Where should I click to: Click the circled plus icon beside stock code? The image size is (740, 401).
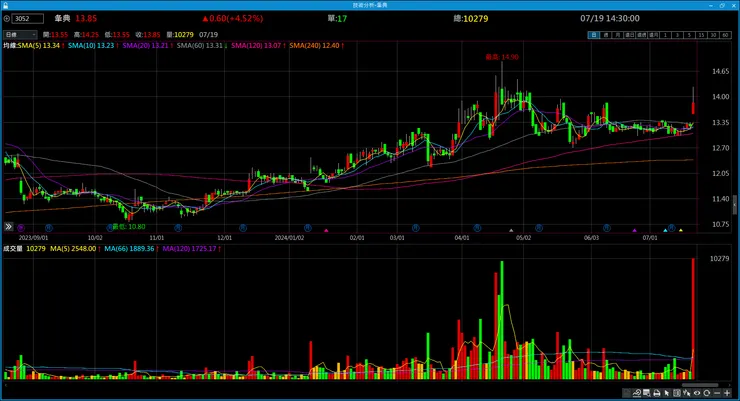pyautogui.click(x=7, y=18)
